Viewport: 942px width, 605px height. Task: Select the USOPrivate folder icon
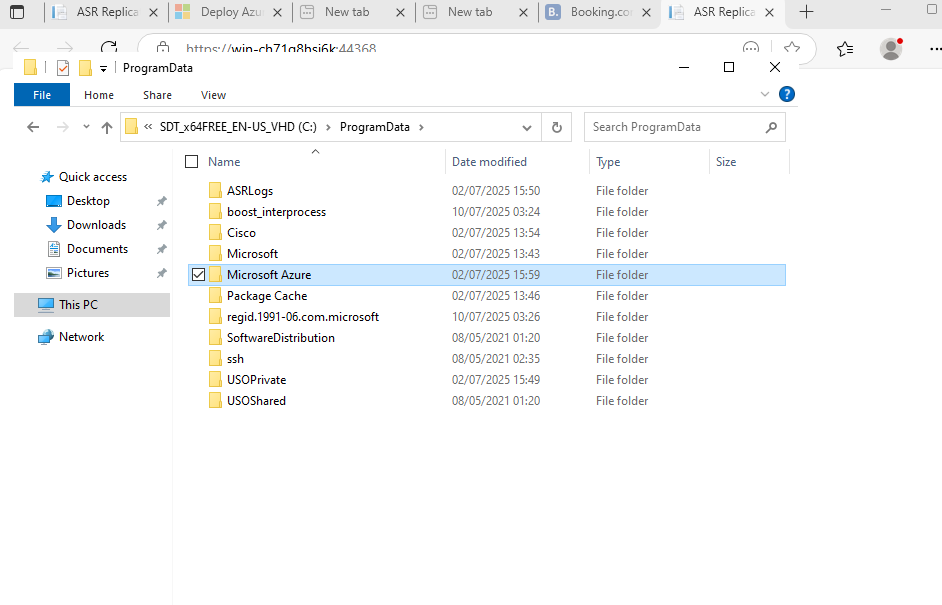pos(215,380)
